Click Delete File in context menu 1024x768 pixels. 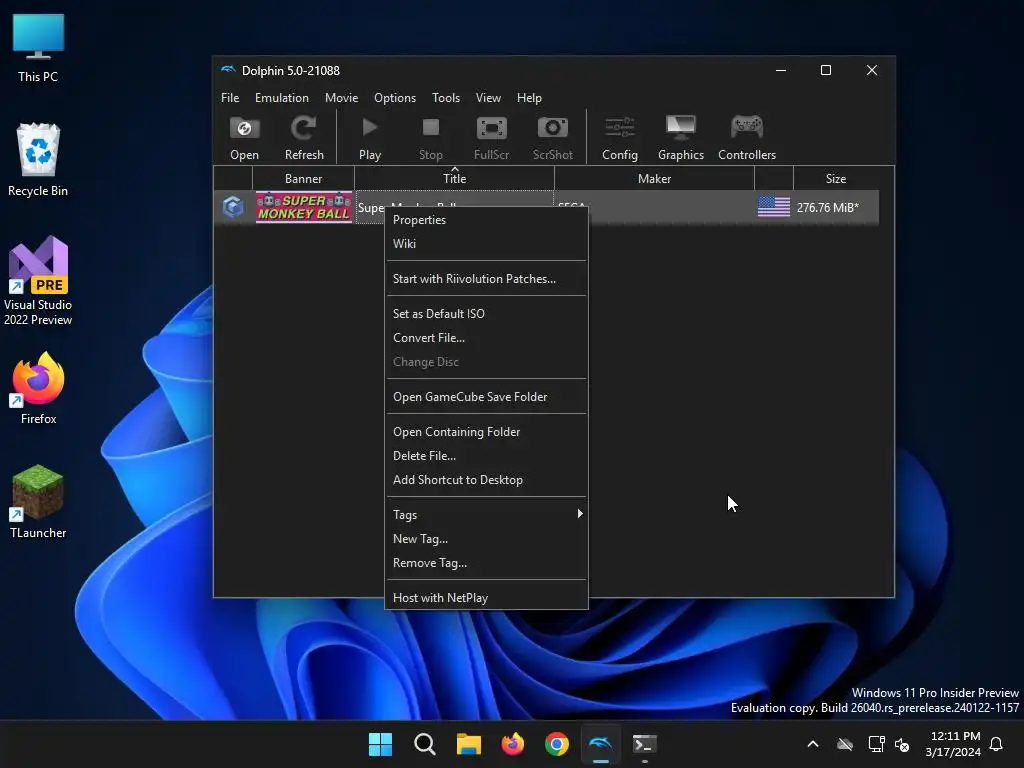[487, 456]
